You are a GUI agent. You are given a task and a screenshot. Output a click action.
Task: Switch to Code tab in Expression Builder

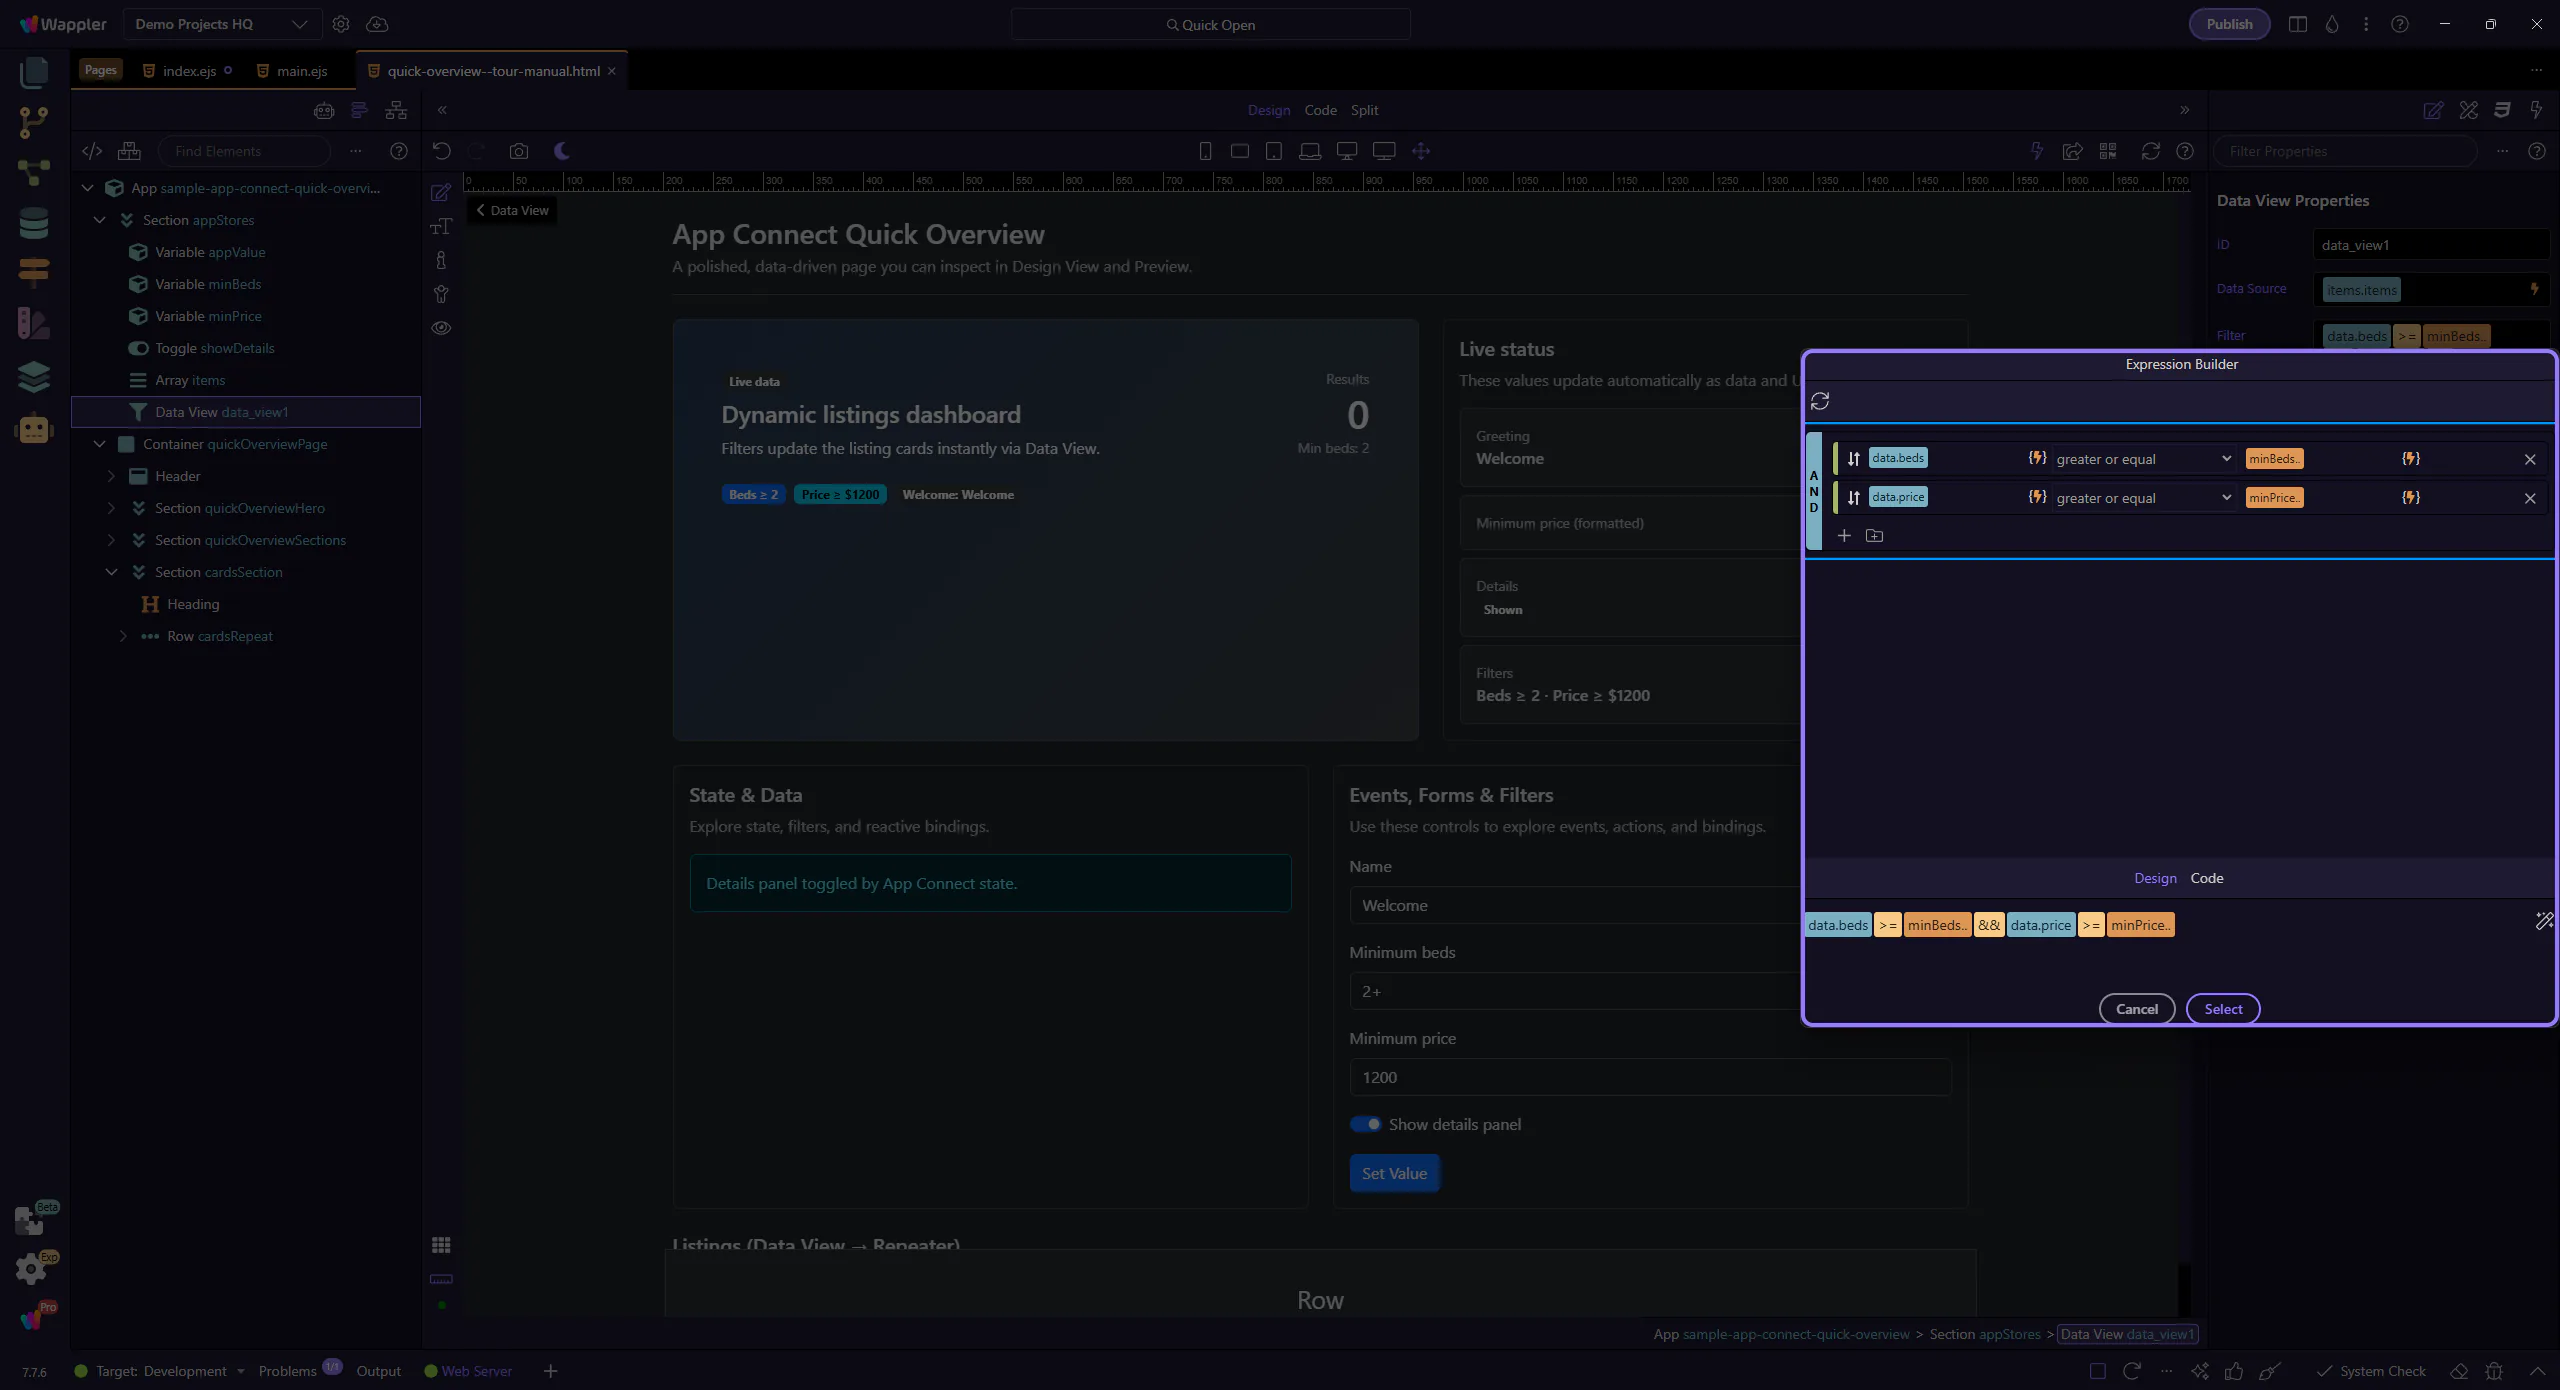pos(2206,878)
